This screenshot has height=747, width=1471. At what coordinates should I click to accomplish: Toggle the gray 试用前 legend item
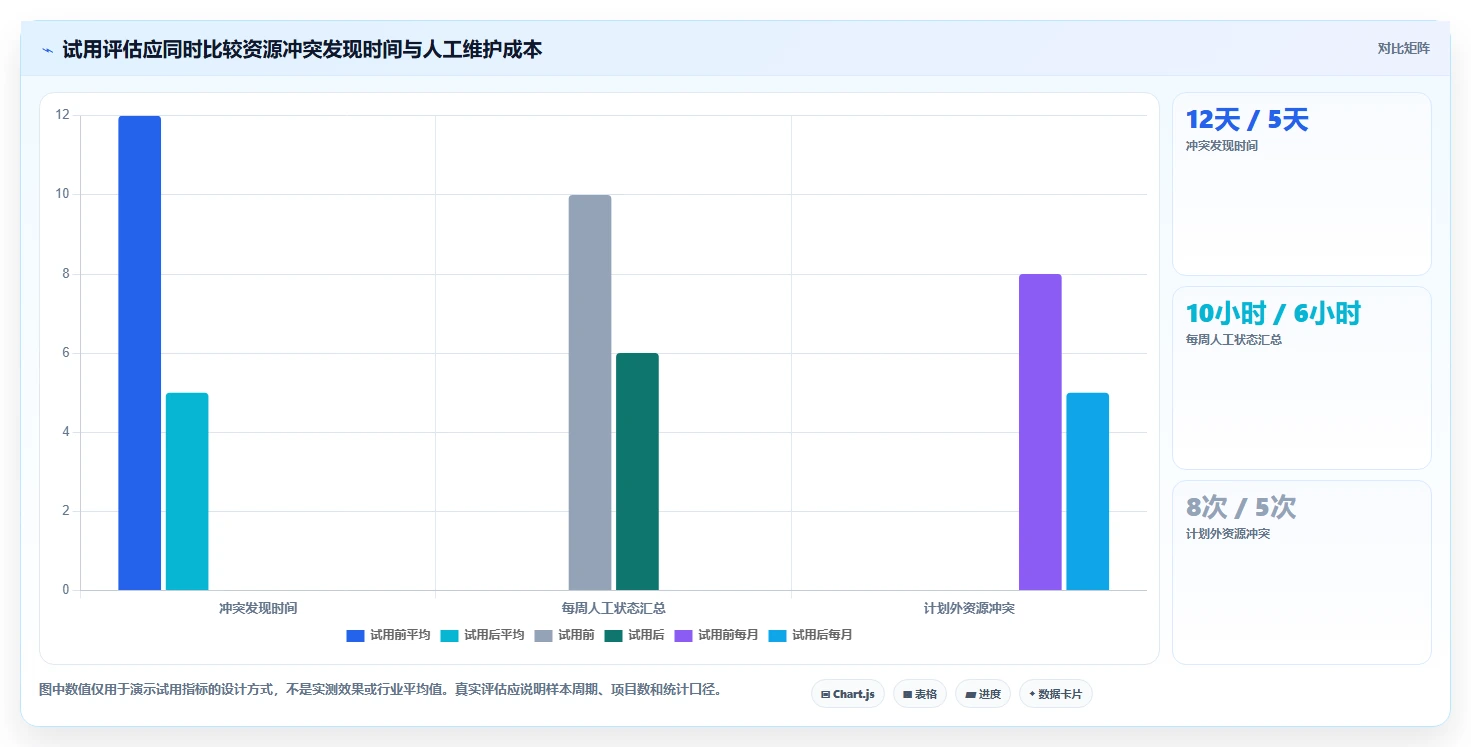pos(564,635)
